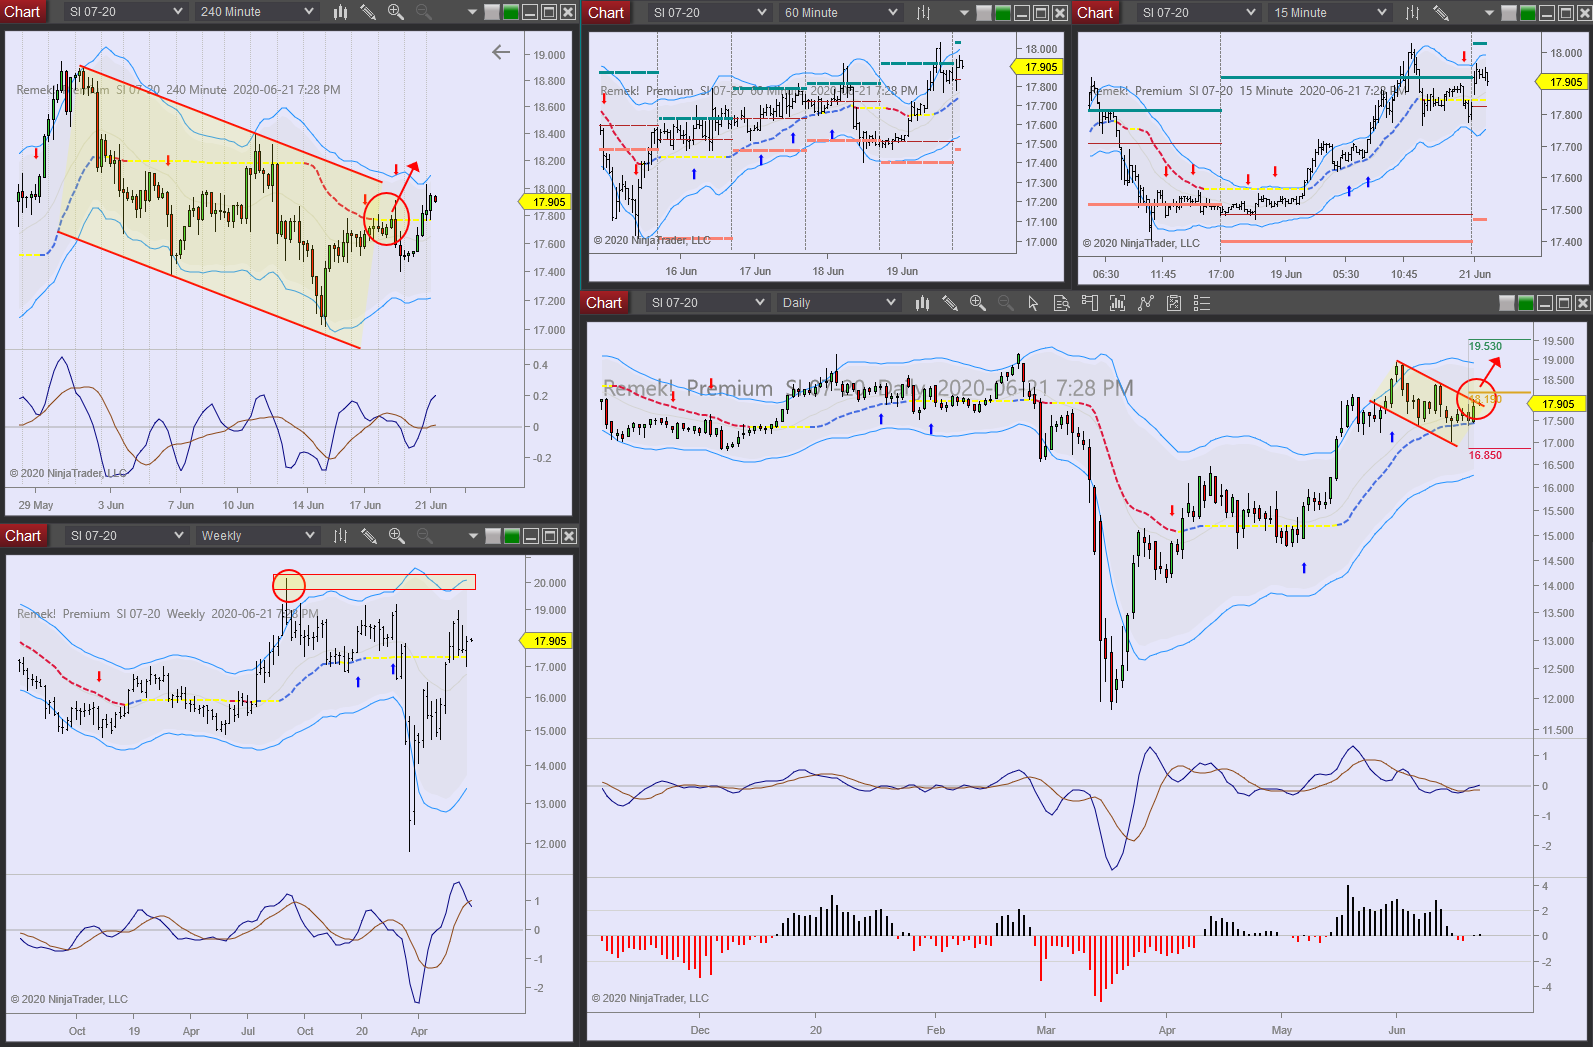Expand toolbar overflow arrow in 240 Minute chart

(472, 13)
